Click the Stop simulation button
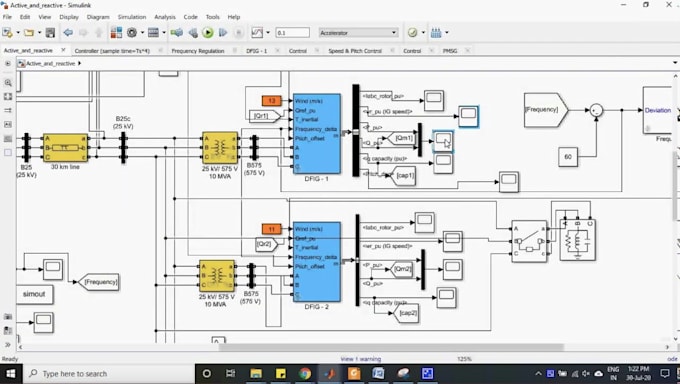 238,33
